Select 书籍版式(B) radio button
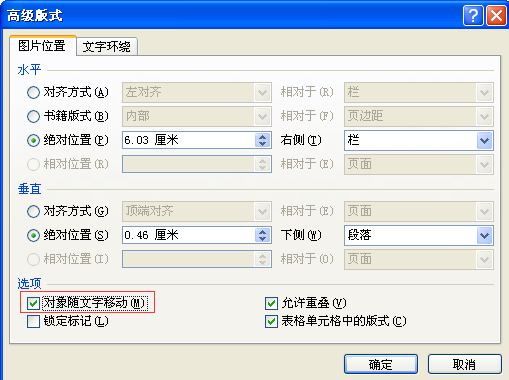Screen dimensions: 509x380 pyautogui.click(x=33, y=116)
